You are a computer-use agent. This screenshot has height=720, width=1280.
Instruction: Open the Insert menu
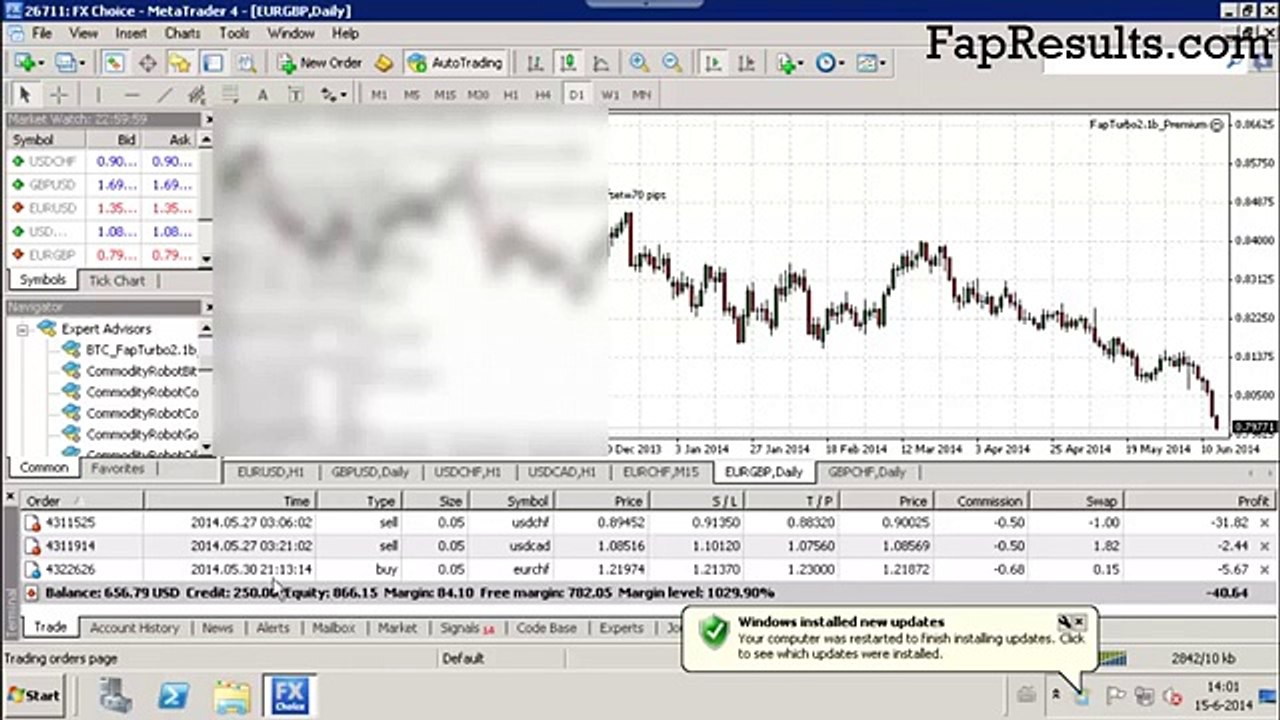coord(131,33)
